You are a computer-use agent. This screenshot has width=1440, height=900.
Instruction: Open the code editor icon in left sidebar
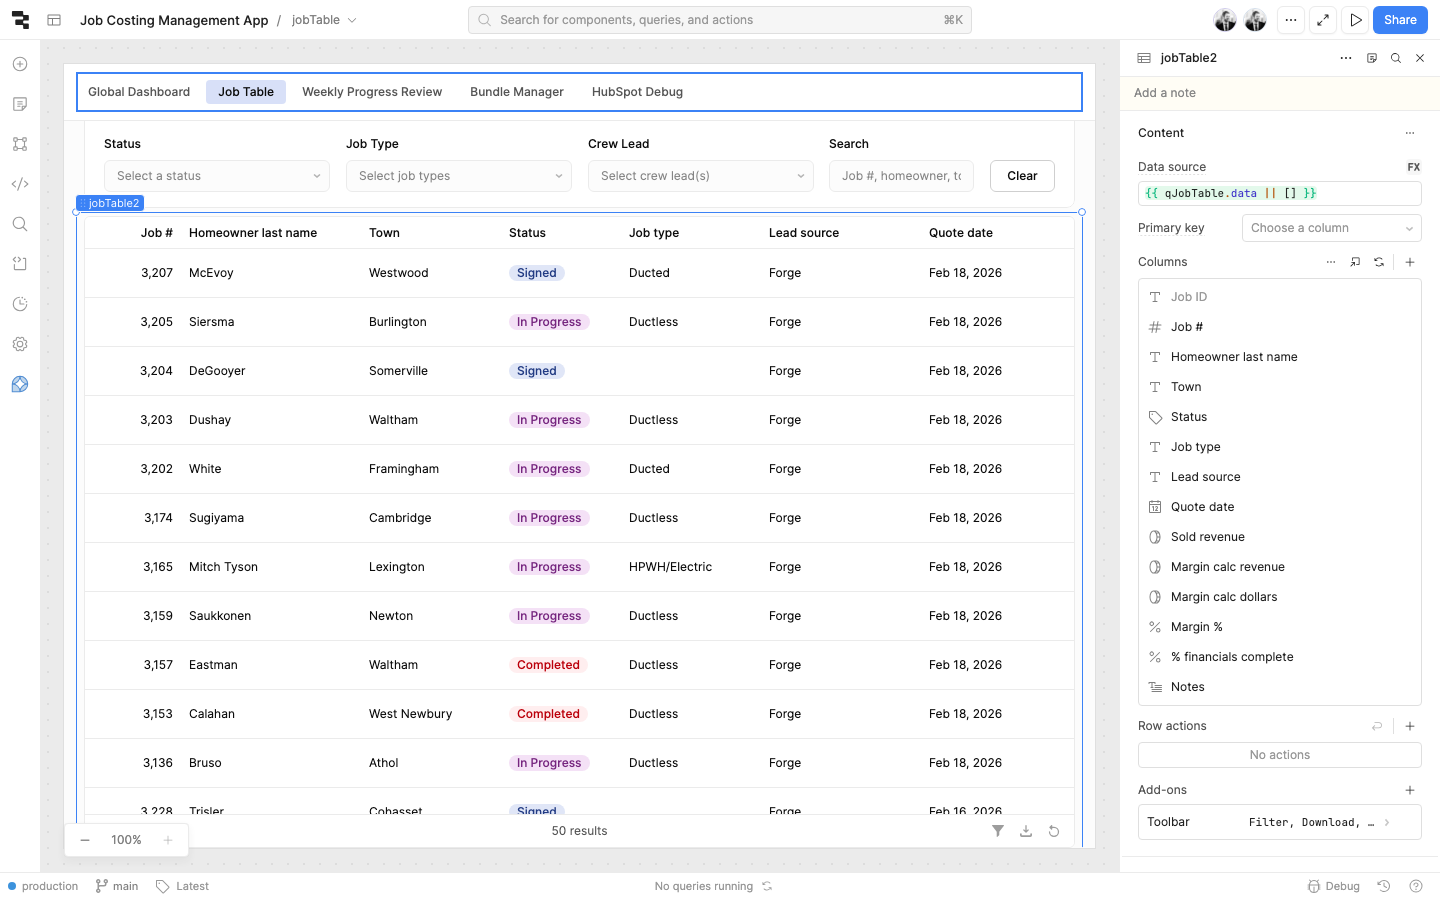coord(20,184)
